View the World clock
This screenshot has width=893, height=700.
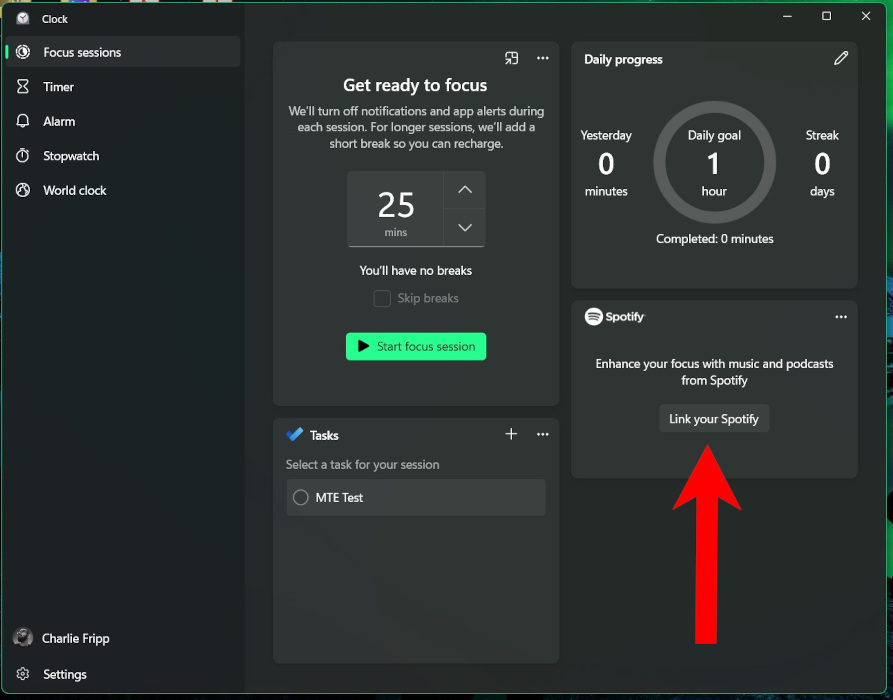74,190
